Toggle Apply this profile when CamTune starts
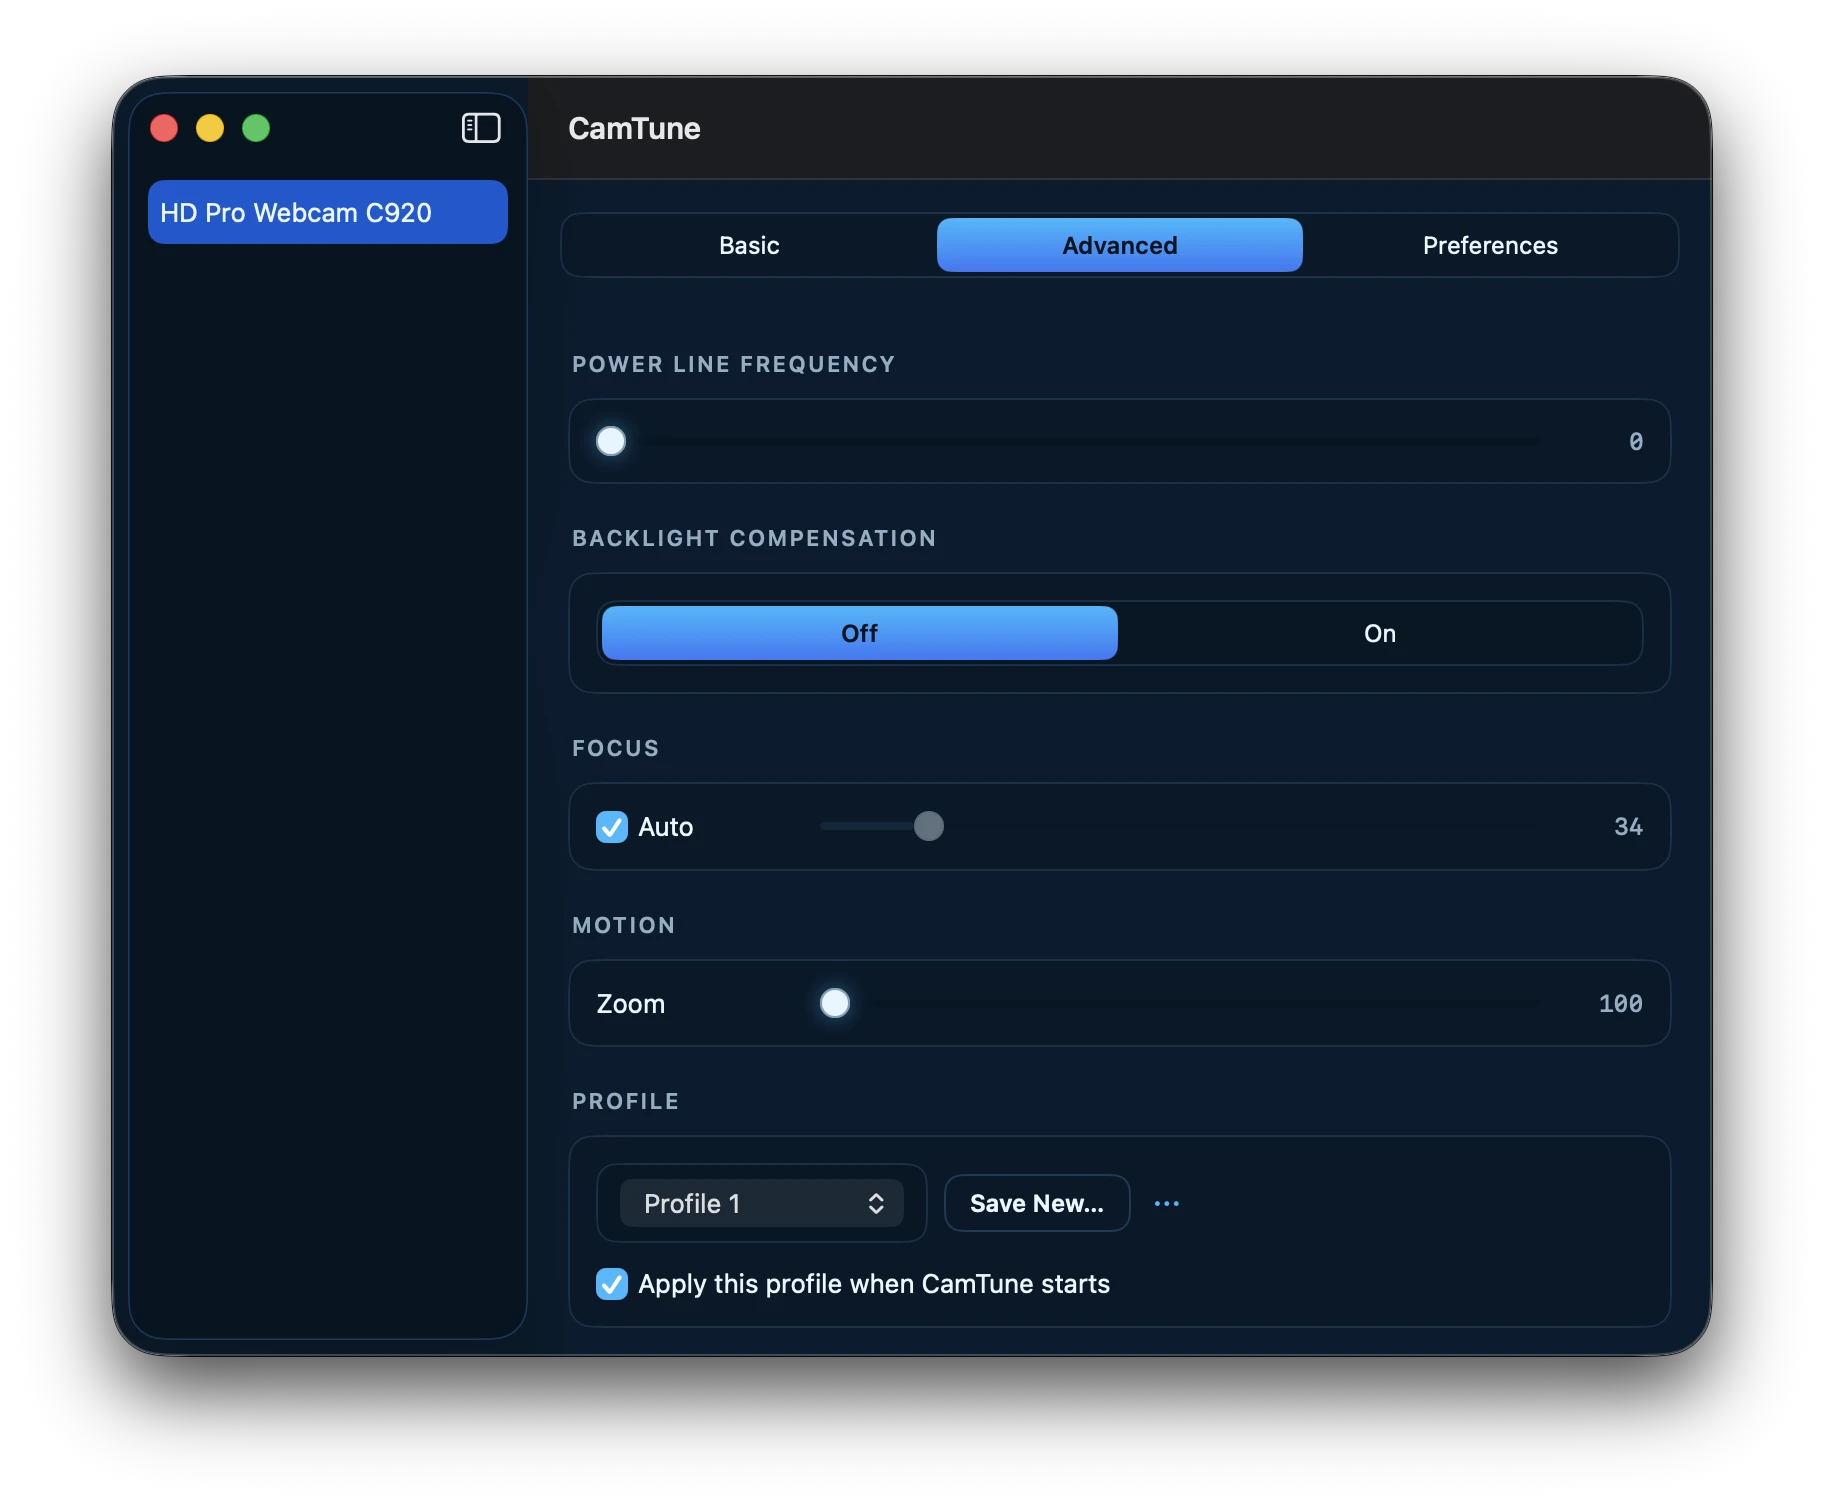 coord(612,1284)
